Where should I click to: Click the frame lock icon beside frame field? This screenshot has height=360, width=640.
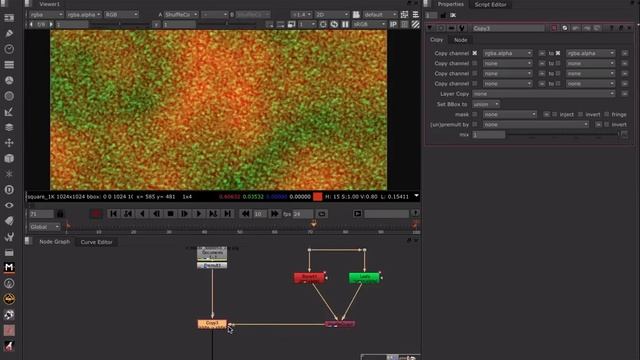(60, 214)
